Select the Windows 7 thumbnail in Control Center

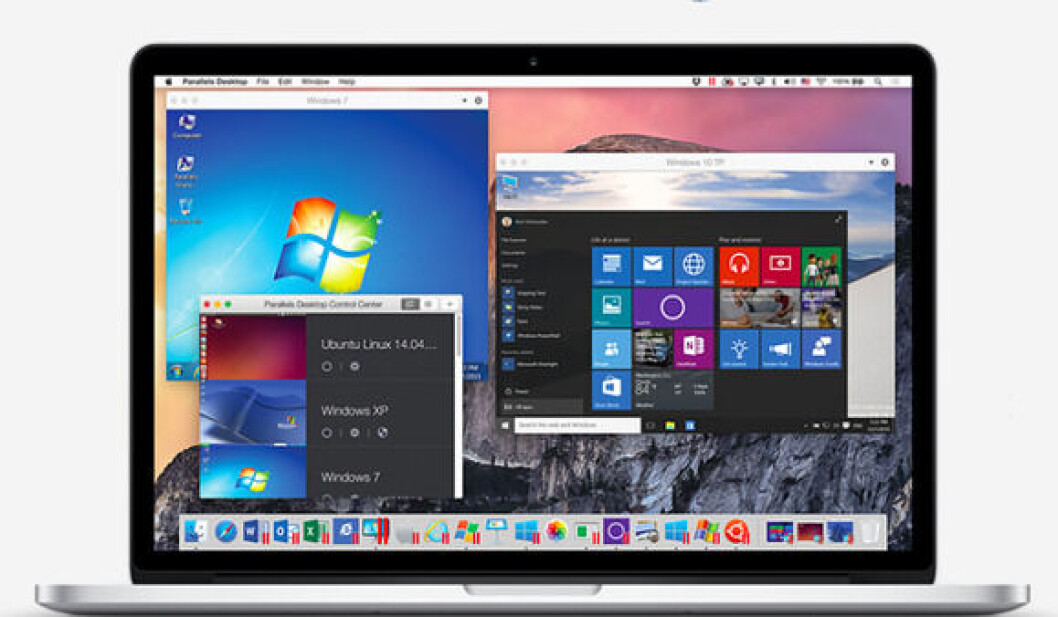254,473
